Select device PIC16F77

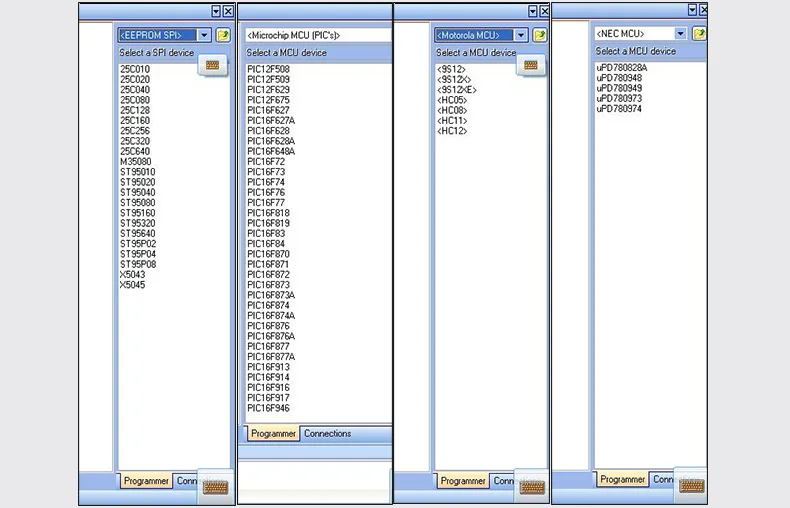coord(266,203)
